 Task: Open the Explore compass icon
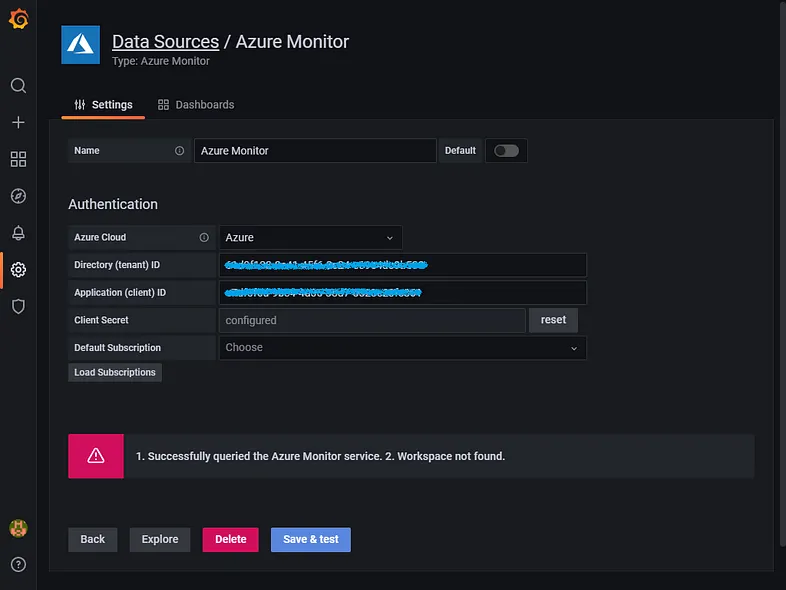[x=19, y=196]
